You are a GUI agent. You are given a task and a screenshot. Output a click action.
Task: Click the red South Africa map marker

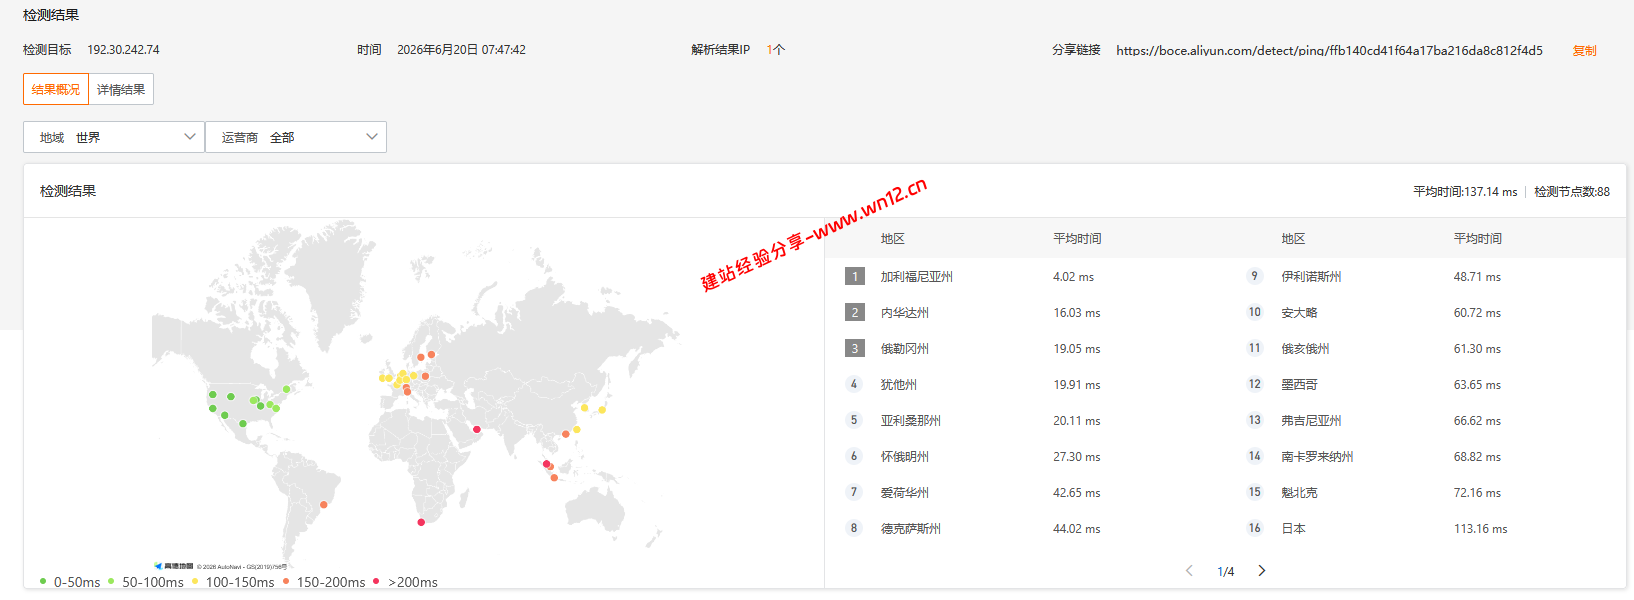[x=421, y=522]
